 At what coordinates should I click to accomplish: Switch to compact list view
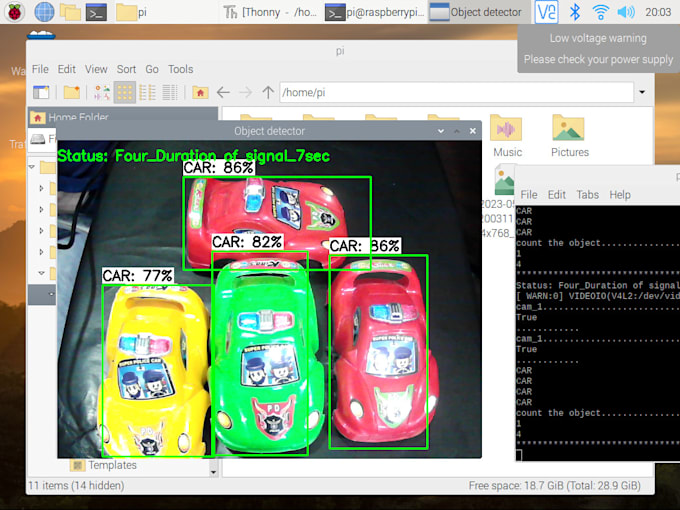tap(147, 92)
